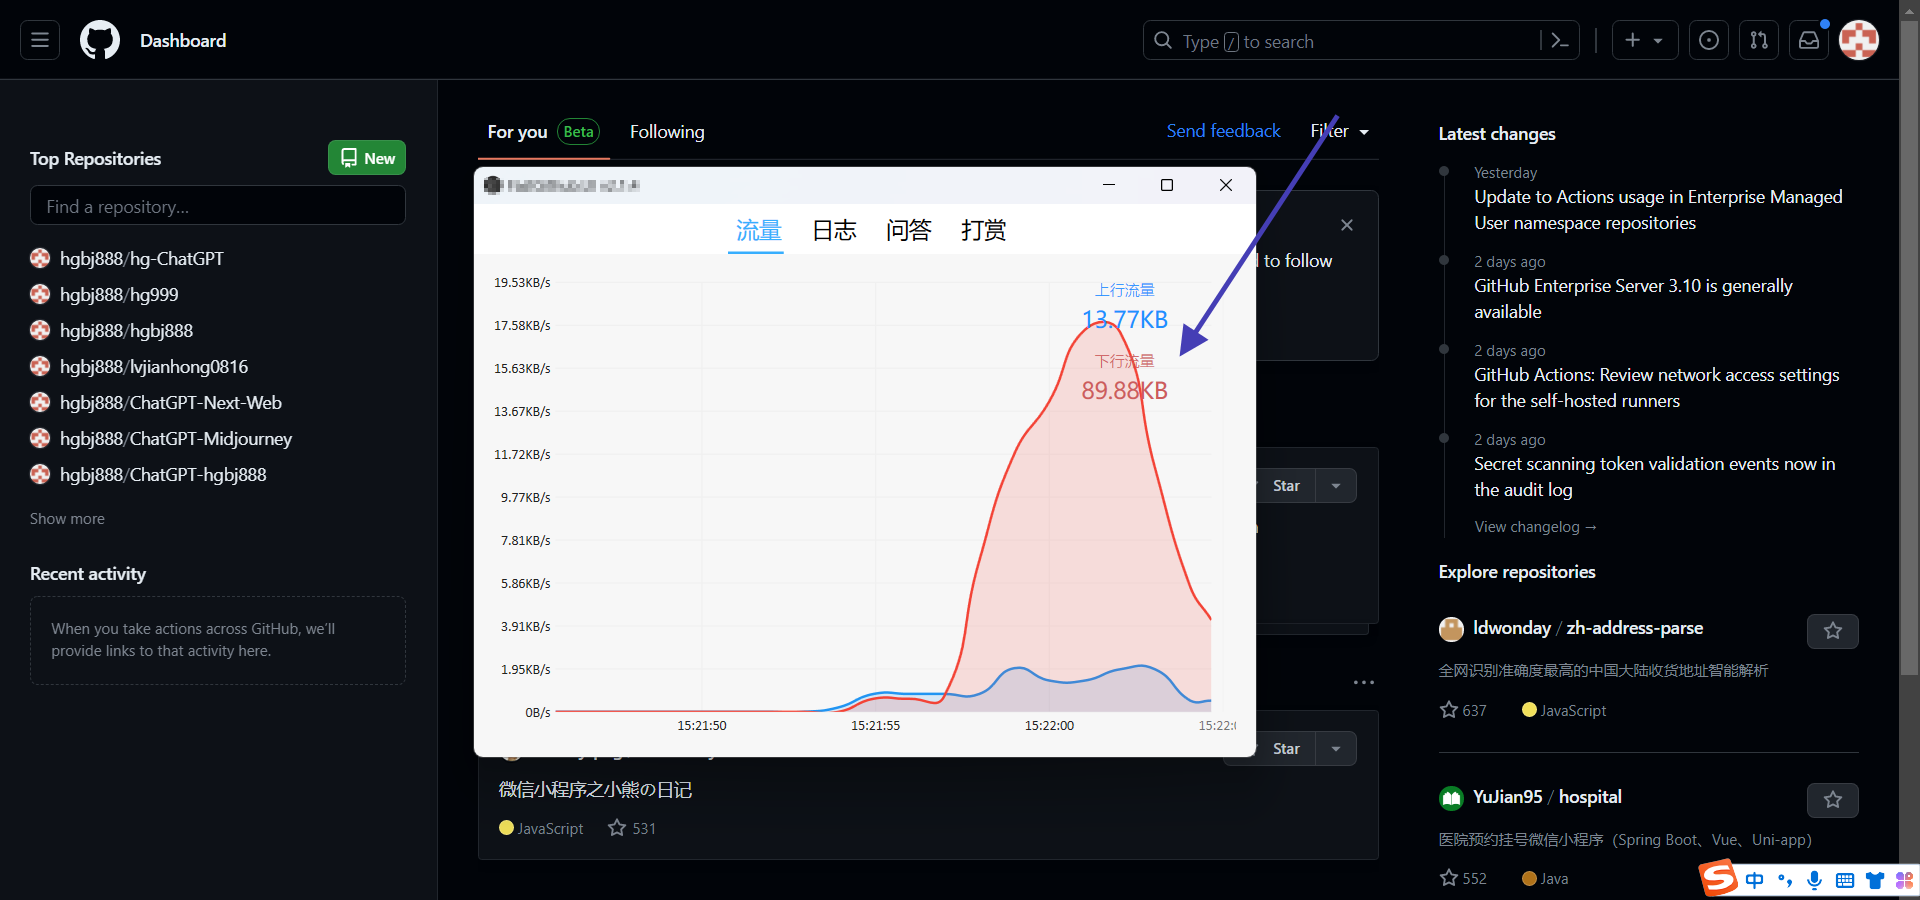This screenshot has width=1920, height=900.
Task: Open the Sogou soft keyboard icon
Action: click(1845, 880)
